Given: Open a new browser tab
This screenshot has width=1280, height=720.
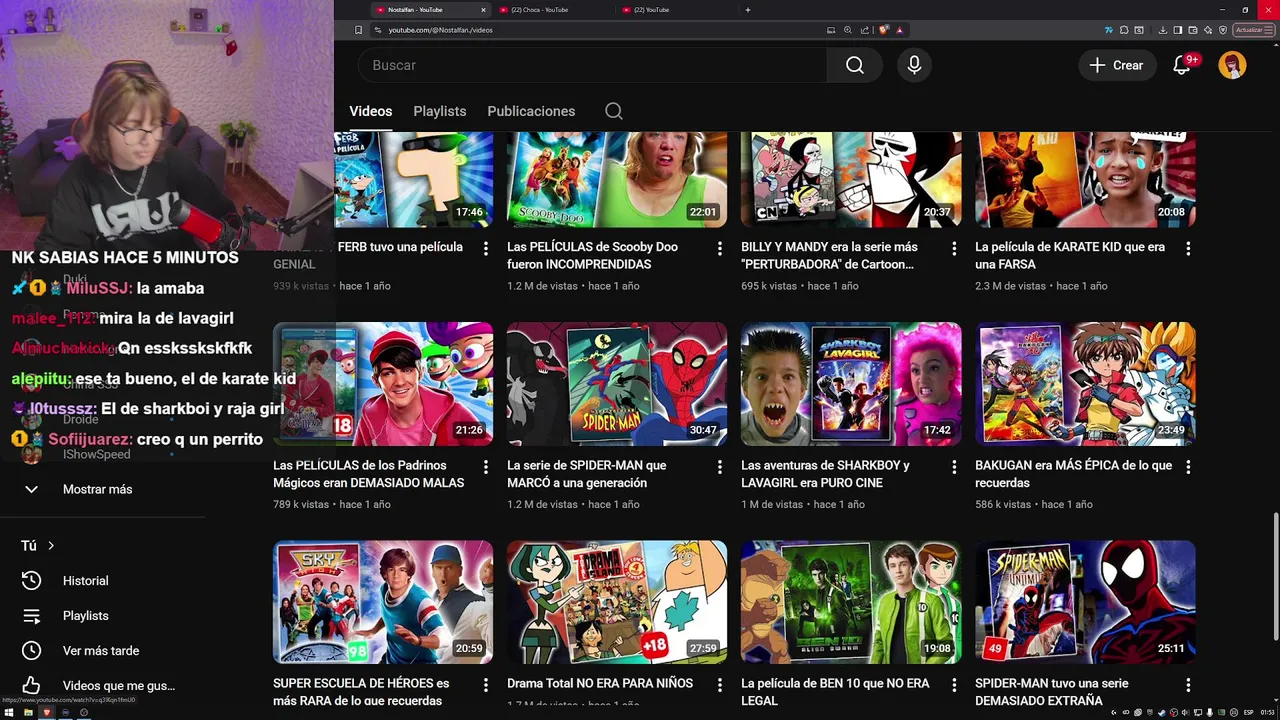Looking at the screenshot, I should click(748, 10).
